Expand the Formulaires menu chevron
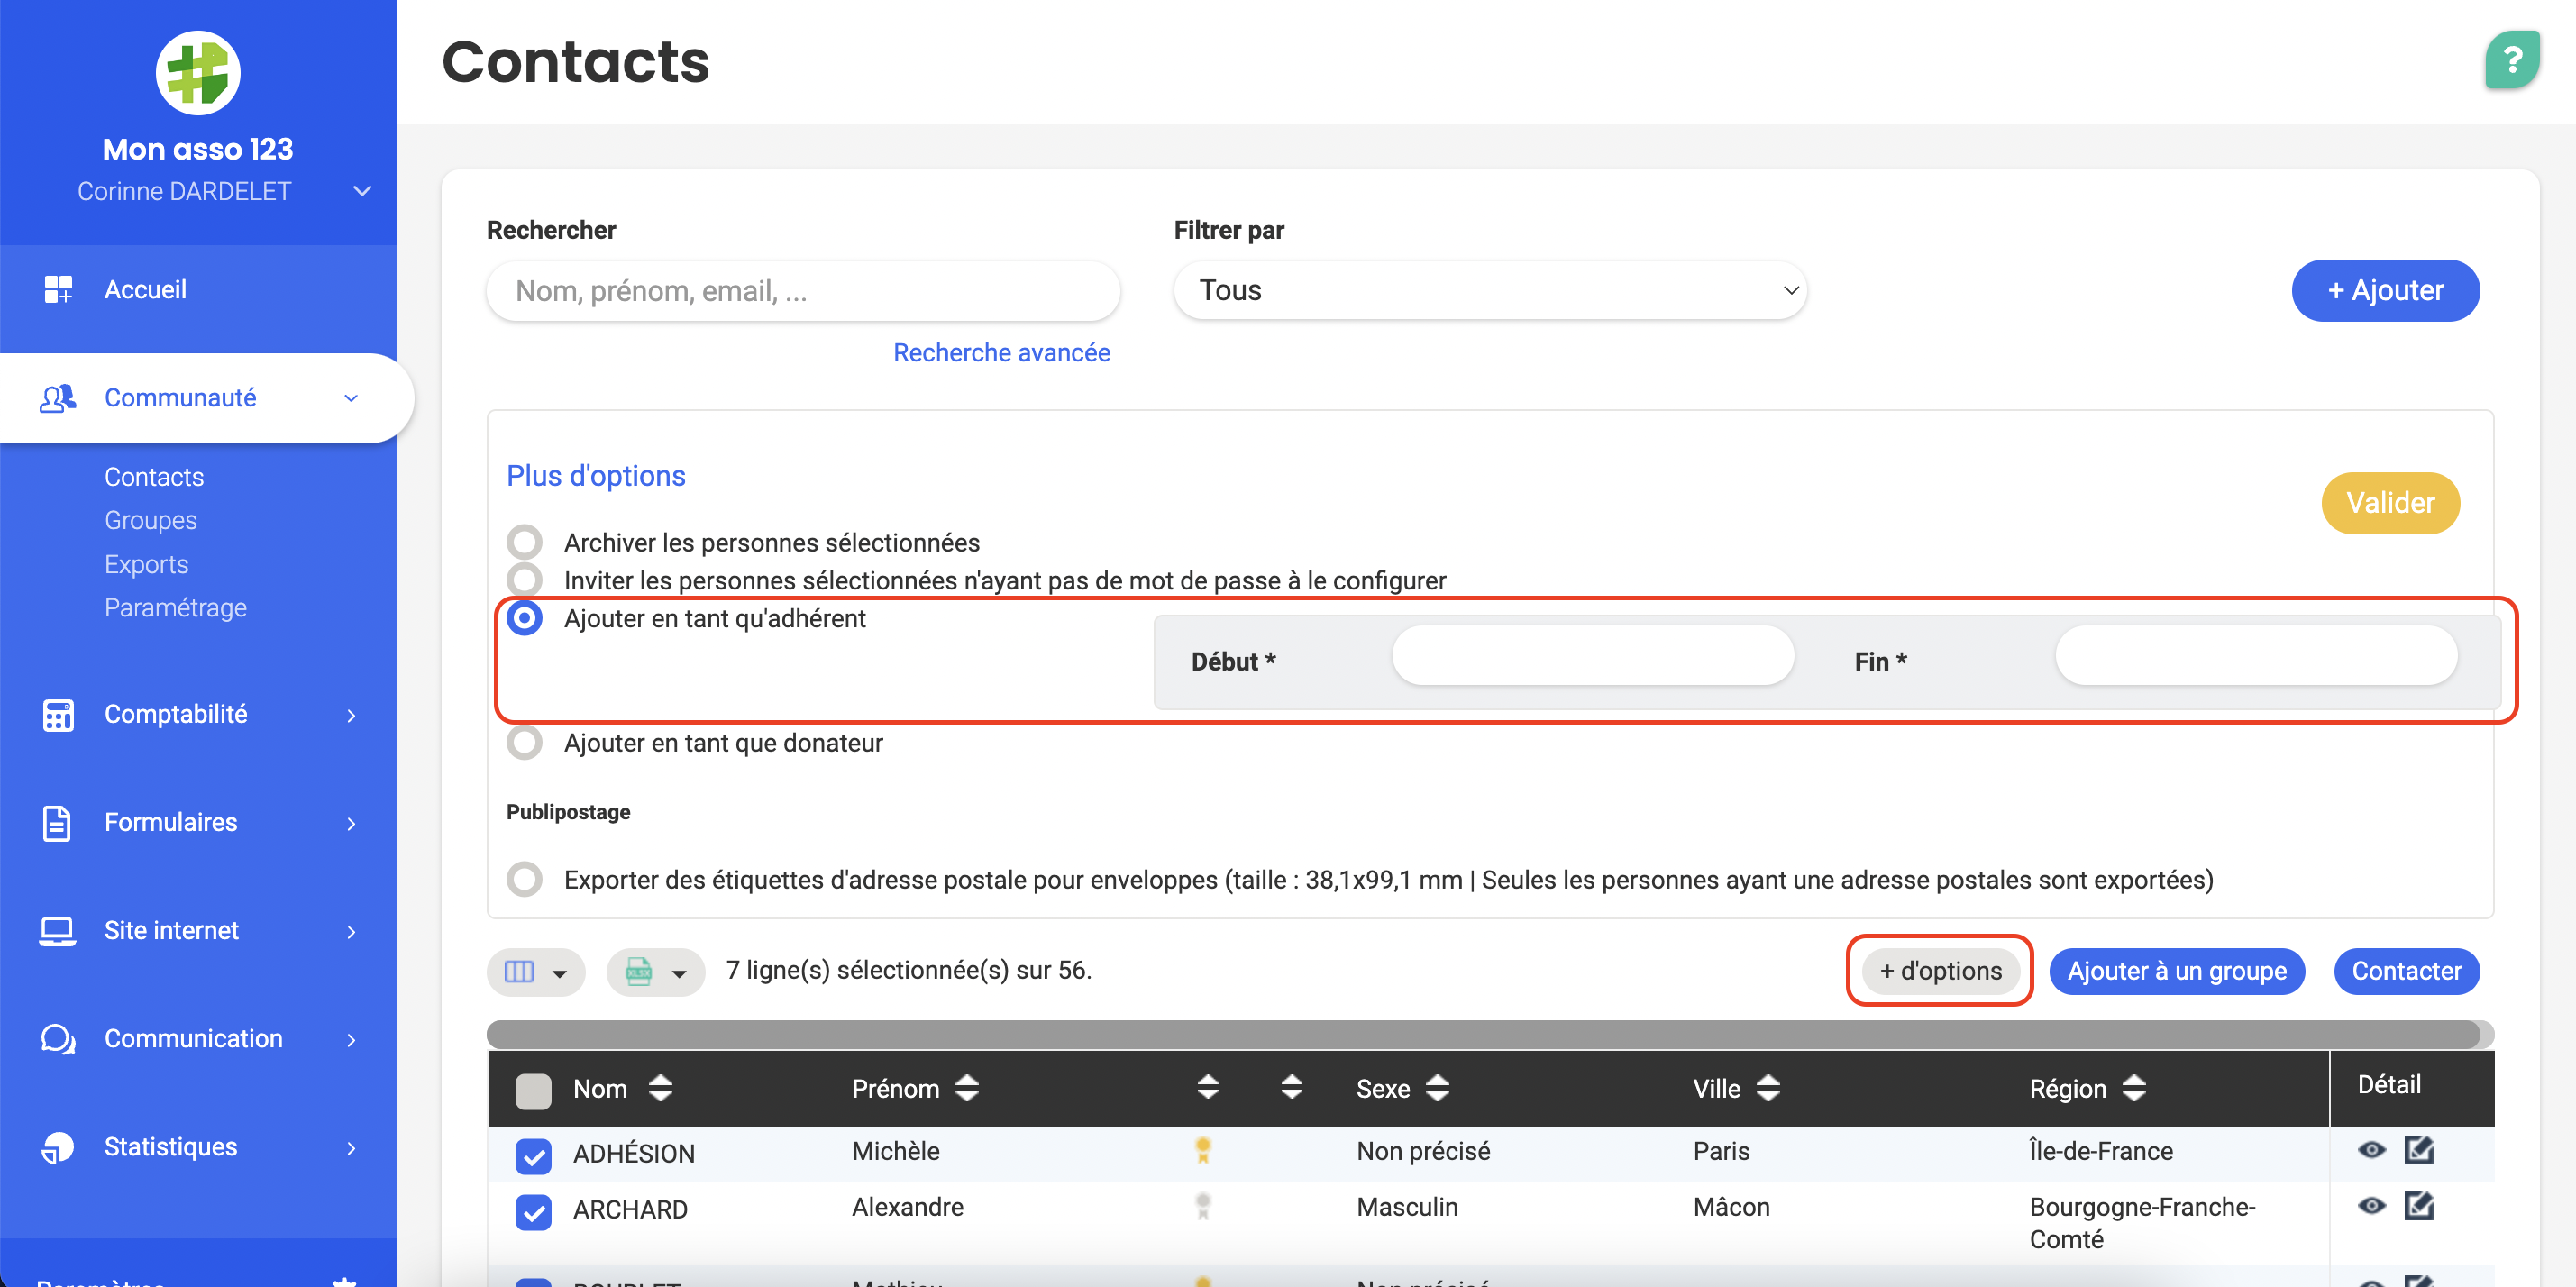Viewport: 2576px width, 1287px height. click(351, 823)
